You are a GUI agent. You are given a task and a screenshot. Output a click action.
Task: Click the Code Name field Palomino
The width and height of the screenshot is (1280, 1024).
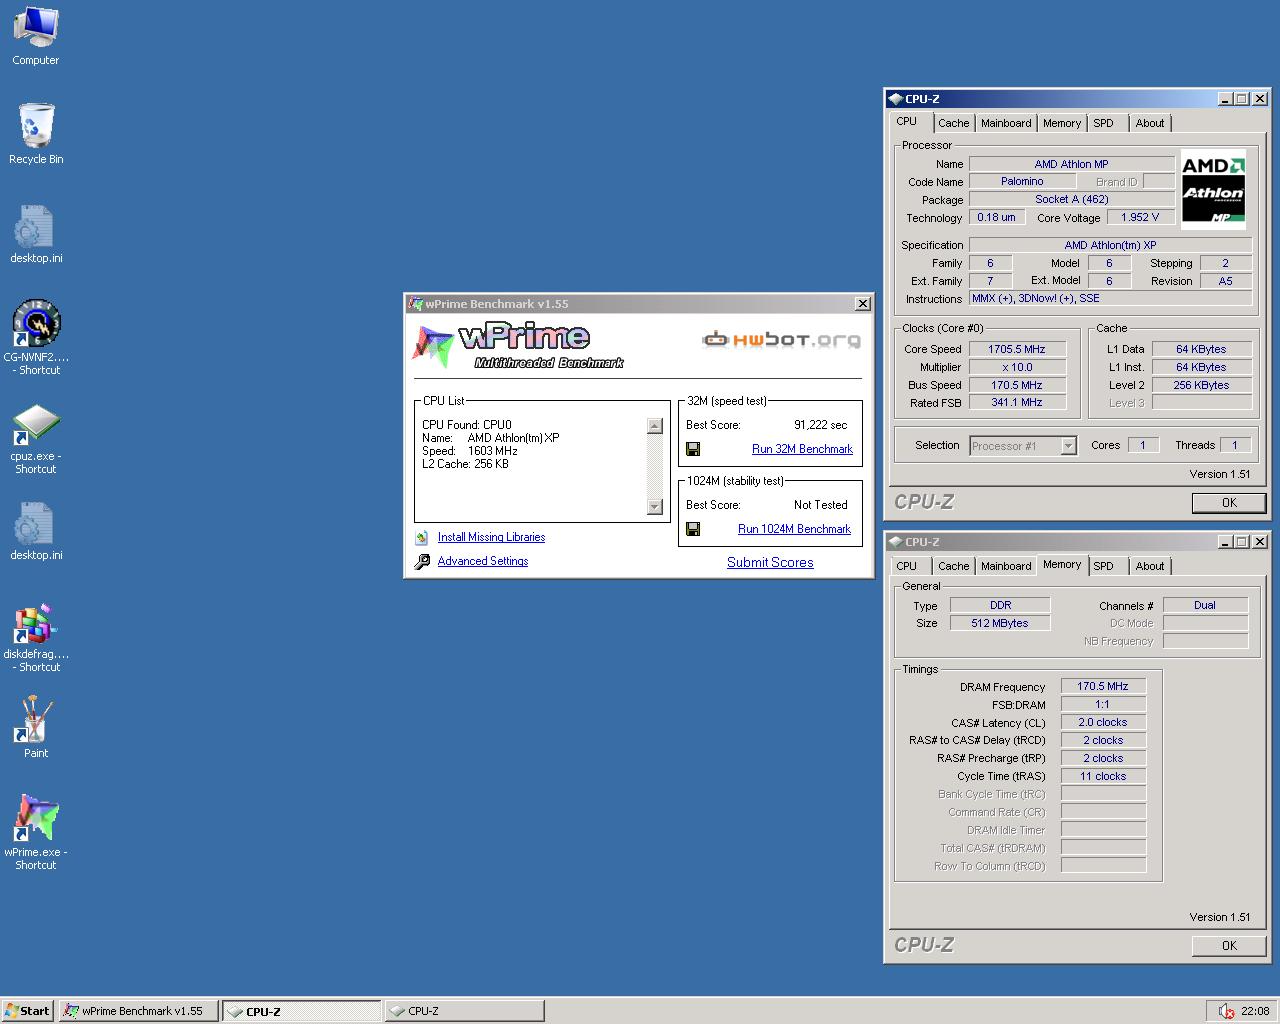click(x=1022, y=181)
